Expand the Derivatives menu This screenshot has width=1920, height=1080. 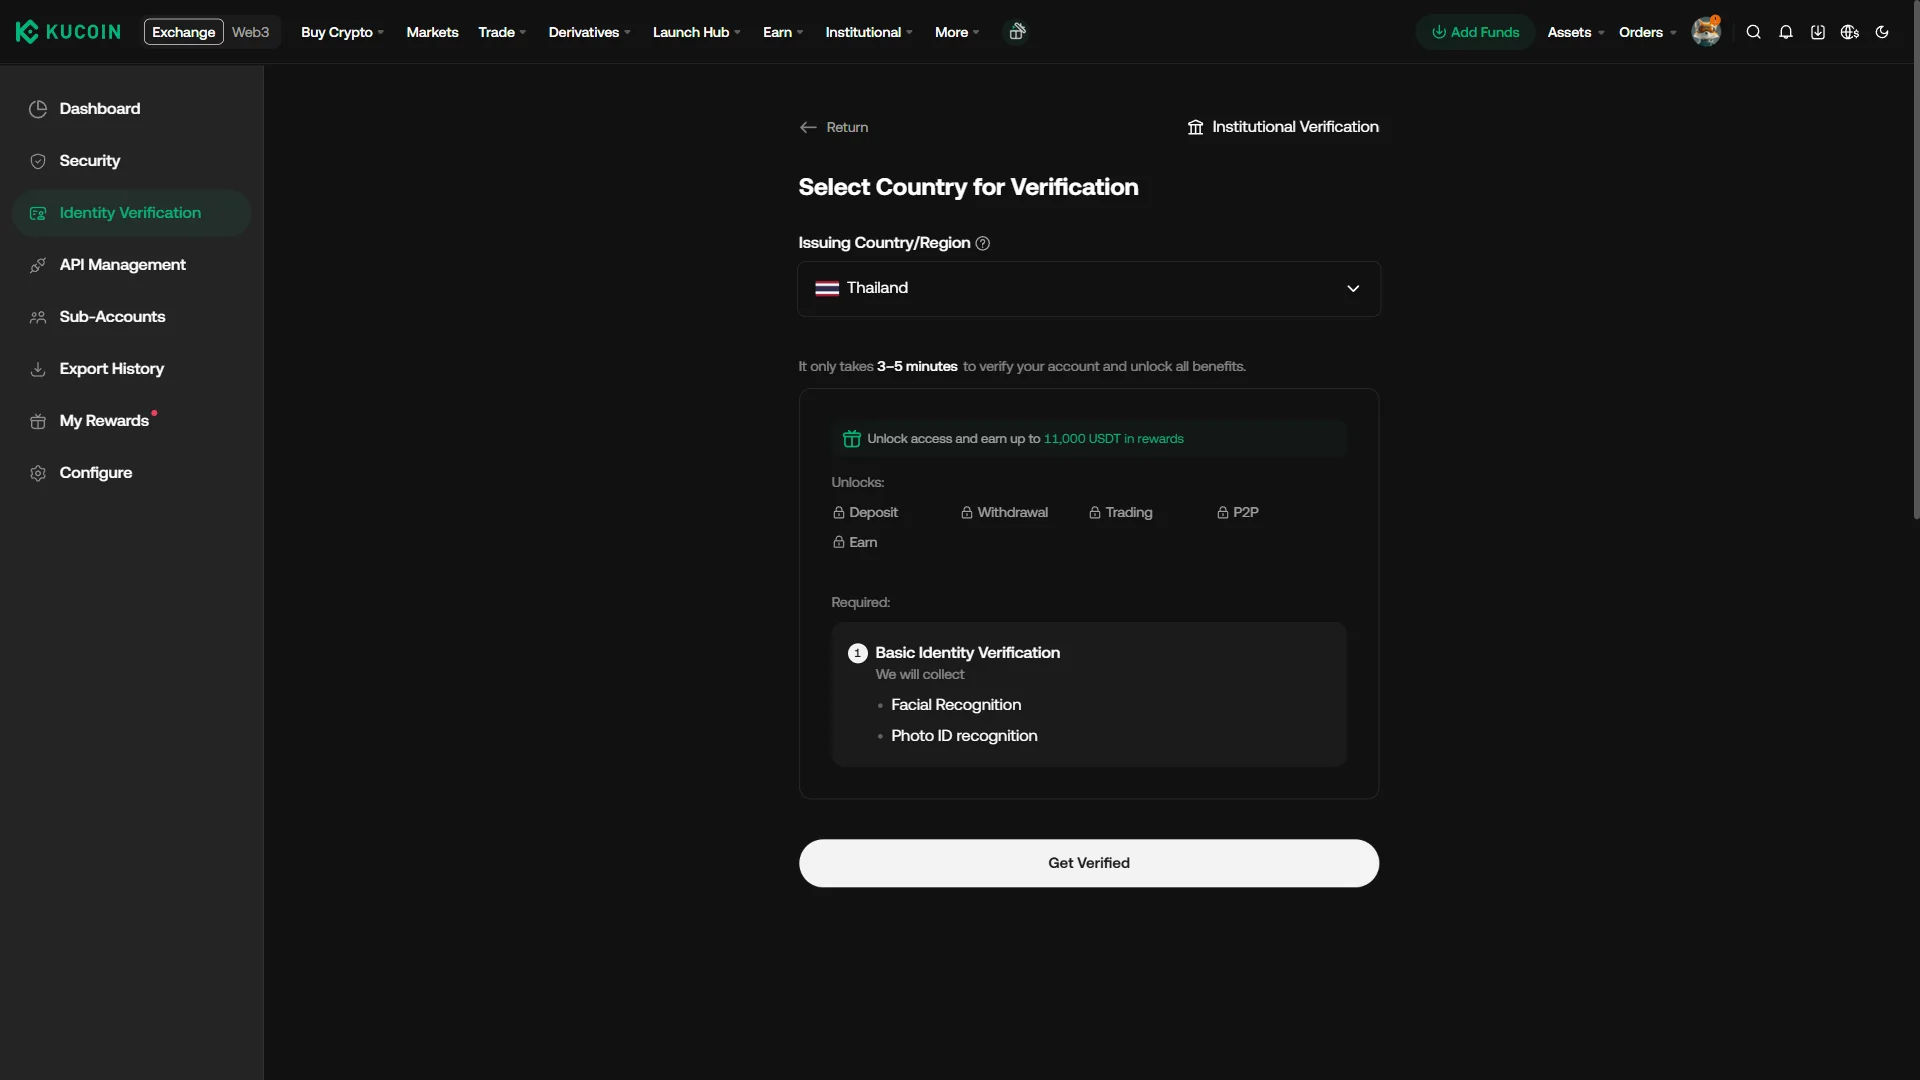click(x=589, y=32)
